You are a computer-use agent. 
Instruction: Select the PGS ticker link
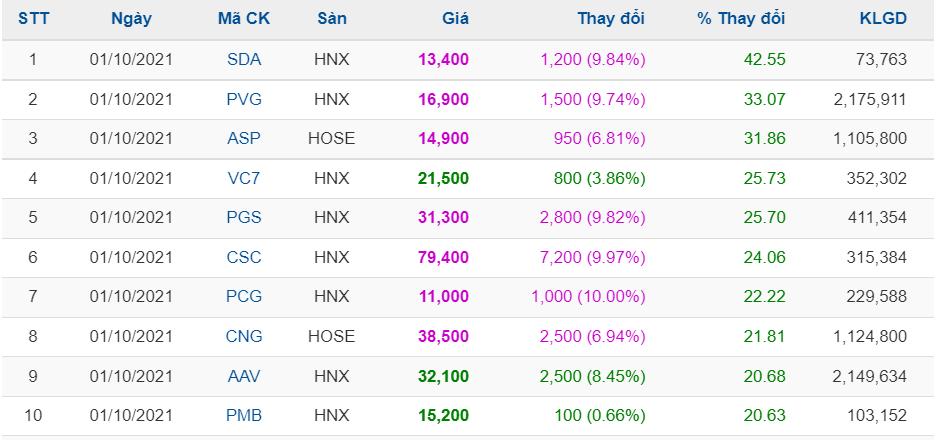pos(244,218)
